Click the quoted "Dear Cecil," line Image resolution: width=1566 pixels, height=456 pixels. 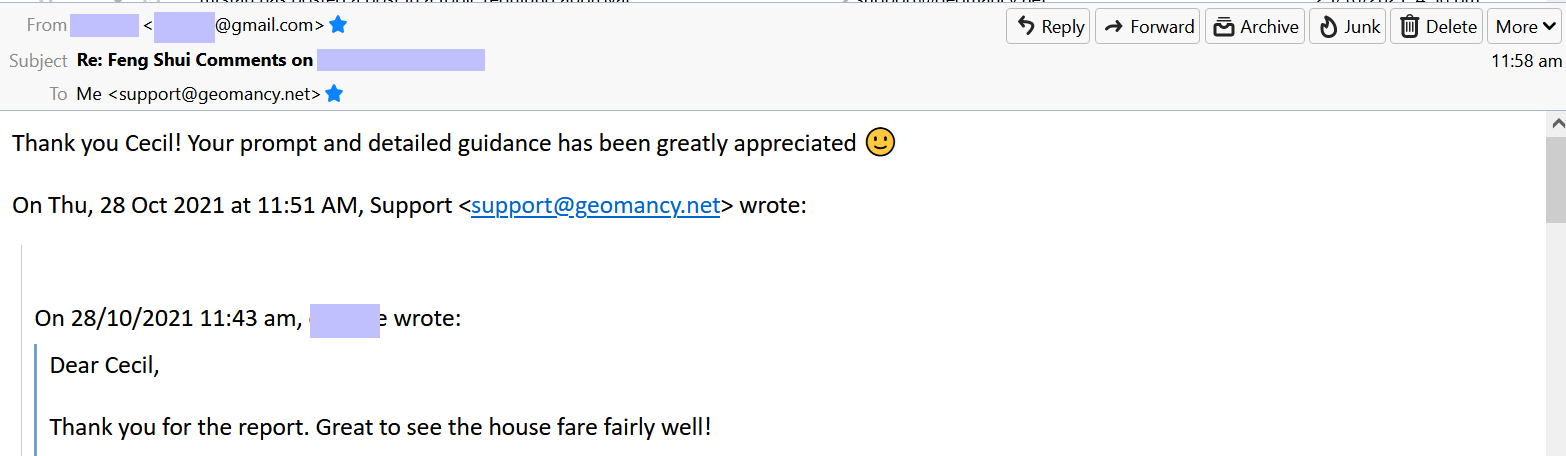click(105, 366)
